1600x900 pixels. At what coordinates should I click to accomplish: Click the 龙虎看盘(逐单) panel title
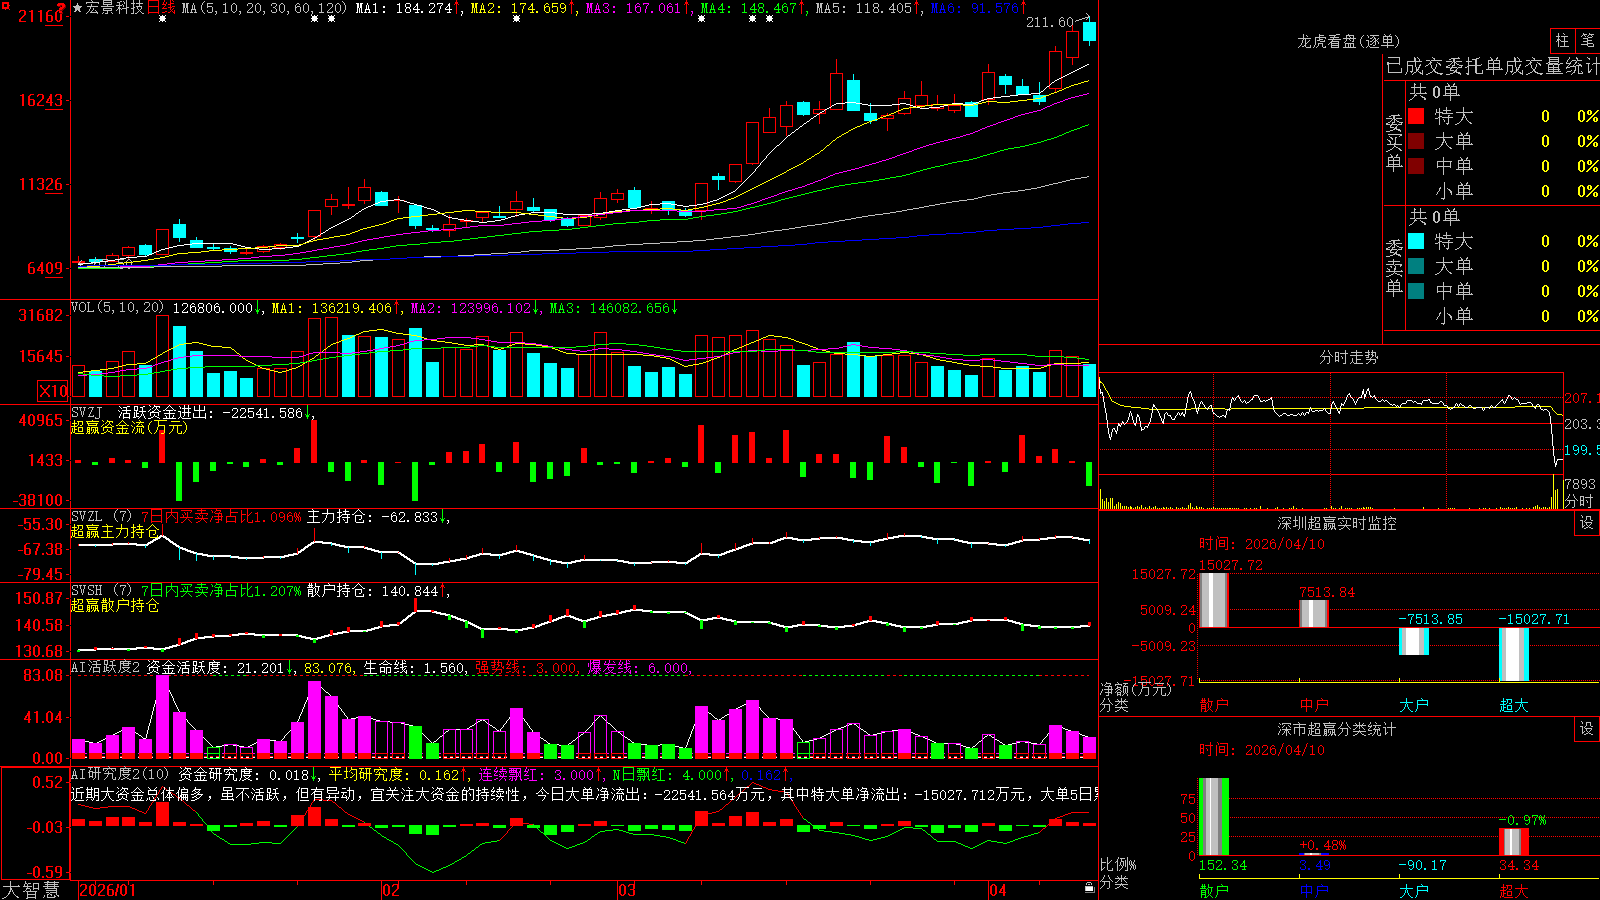pyautogui.click(x=1349, y=41)
